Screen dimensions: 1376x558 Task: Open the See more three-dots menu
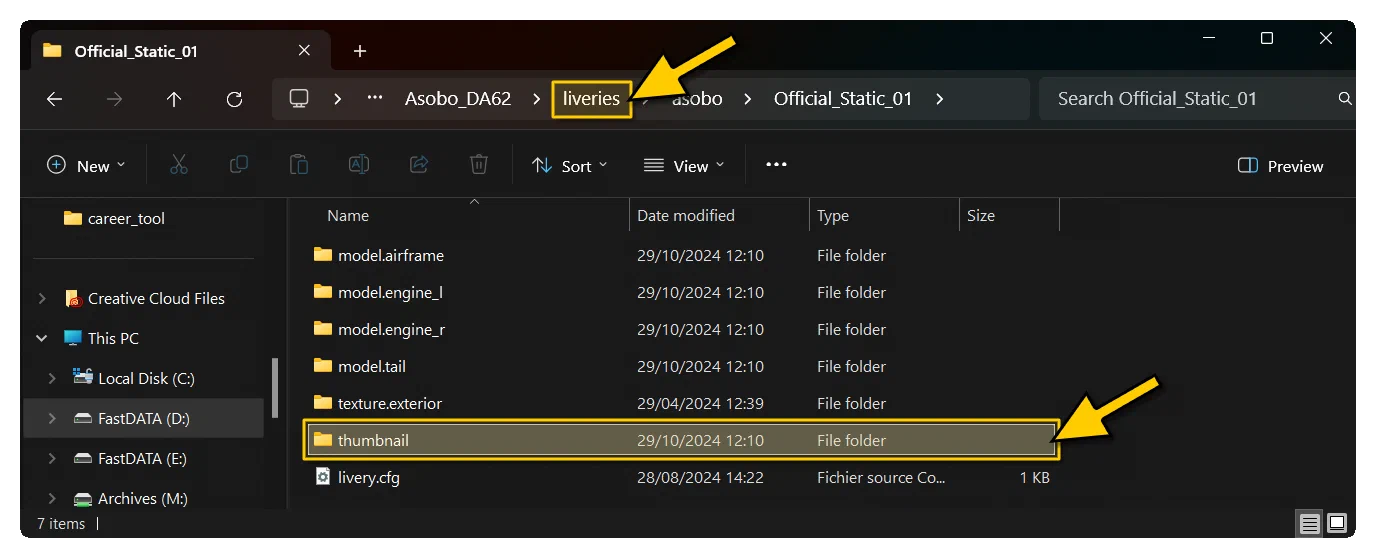pyautogui.click(x=776, y=165)
